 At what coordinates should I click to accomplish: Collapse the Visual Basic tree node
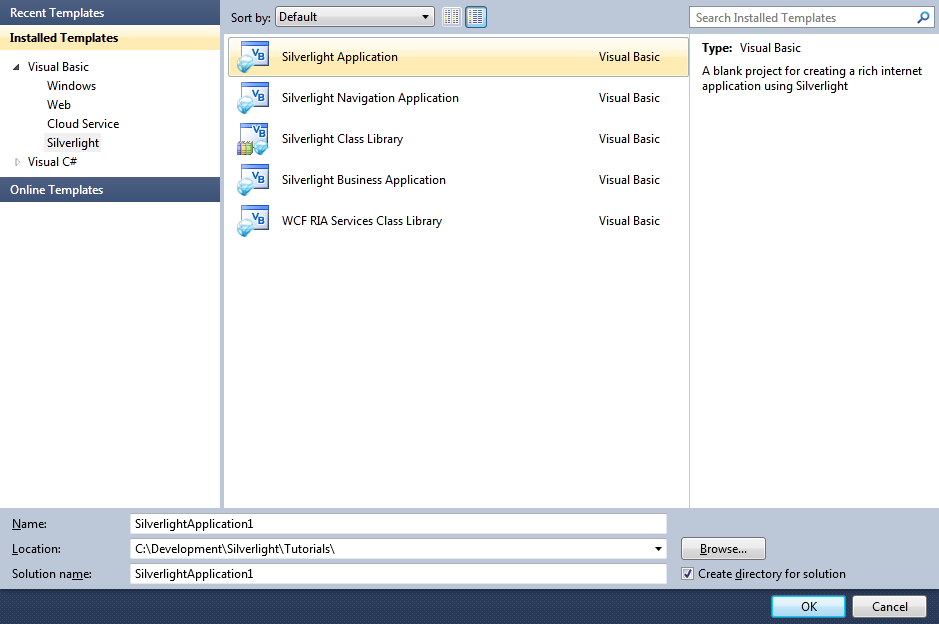pos(16,67)
